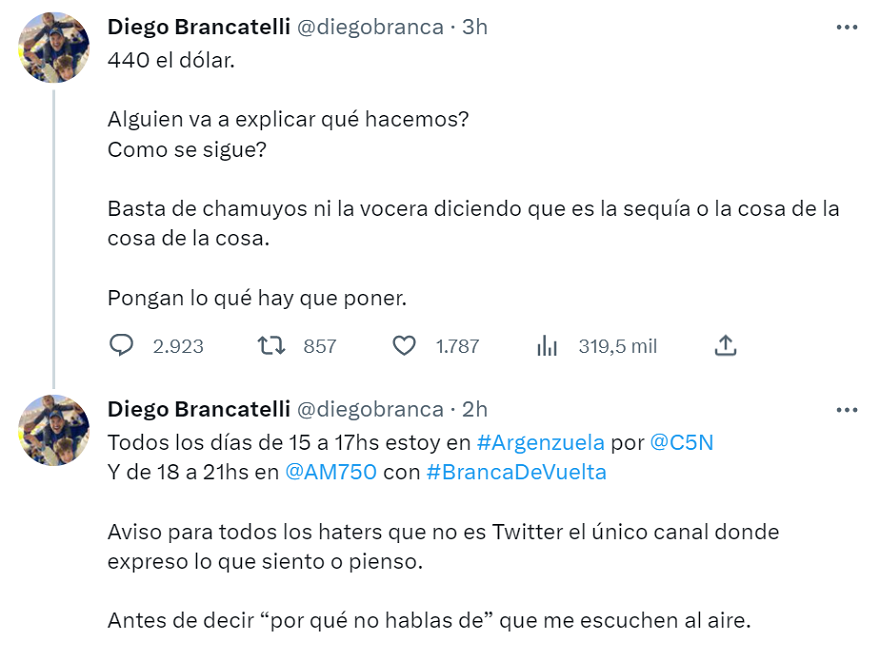Click Diego Brancatelli name on second tweet

point(198,409)
